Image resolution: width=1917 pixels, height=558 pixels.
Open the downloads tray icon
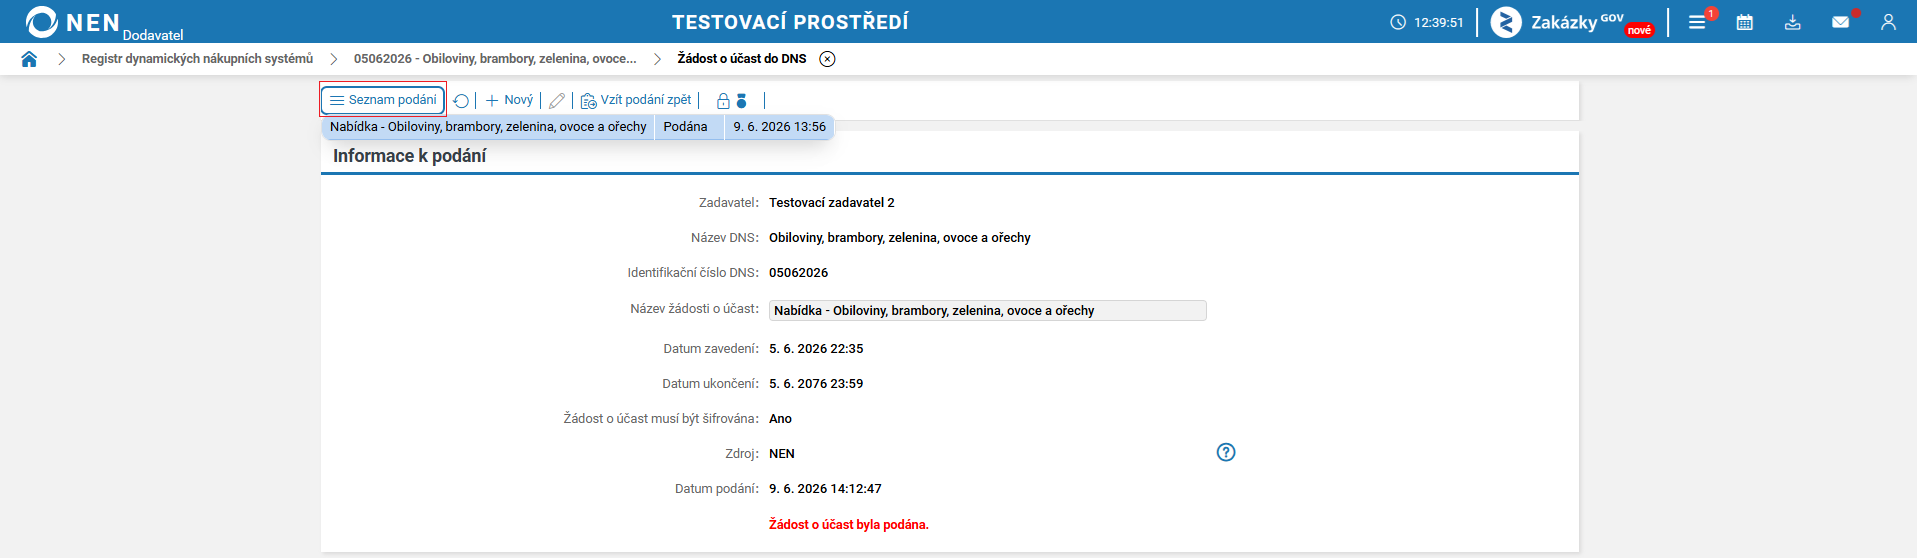(x=1793, y=22)
